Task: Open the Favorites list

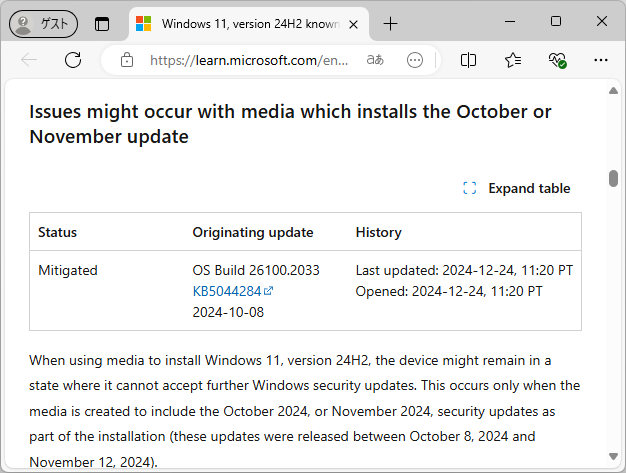Action: coord(513,60)
